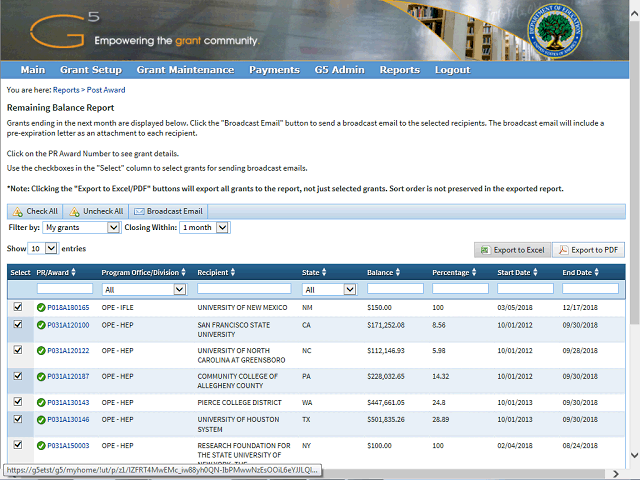
Task: Uncheck the University of New Mexico row
Action: tap(17, 308)
